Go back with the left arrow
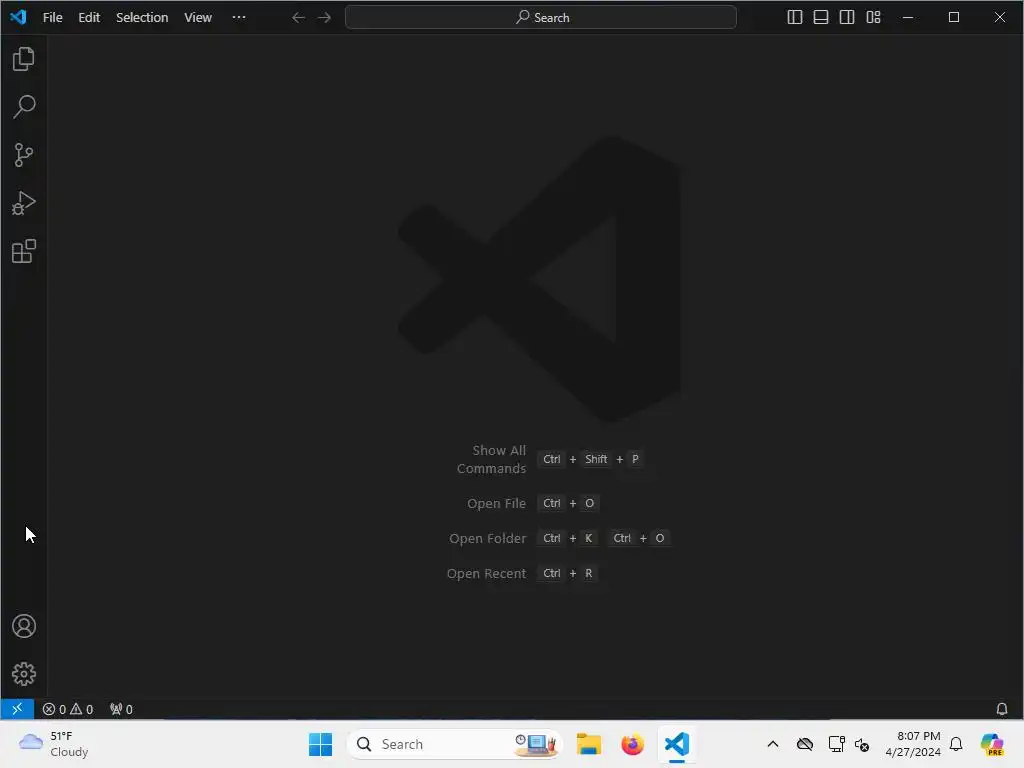This screenshot has width=1024, height=768. tap(298, 18)
